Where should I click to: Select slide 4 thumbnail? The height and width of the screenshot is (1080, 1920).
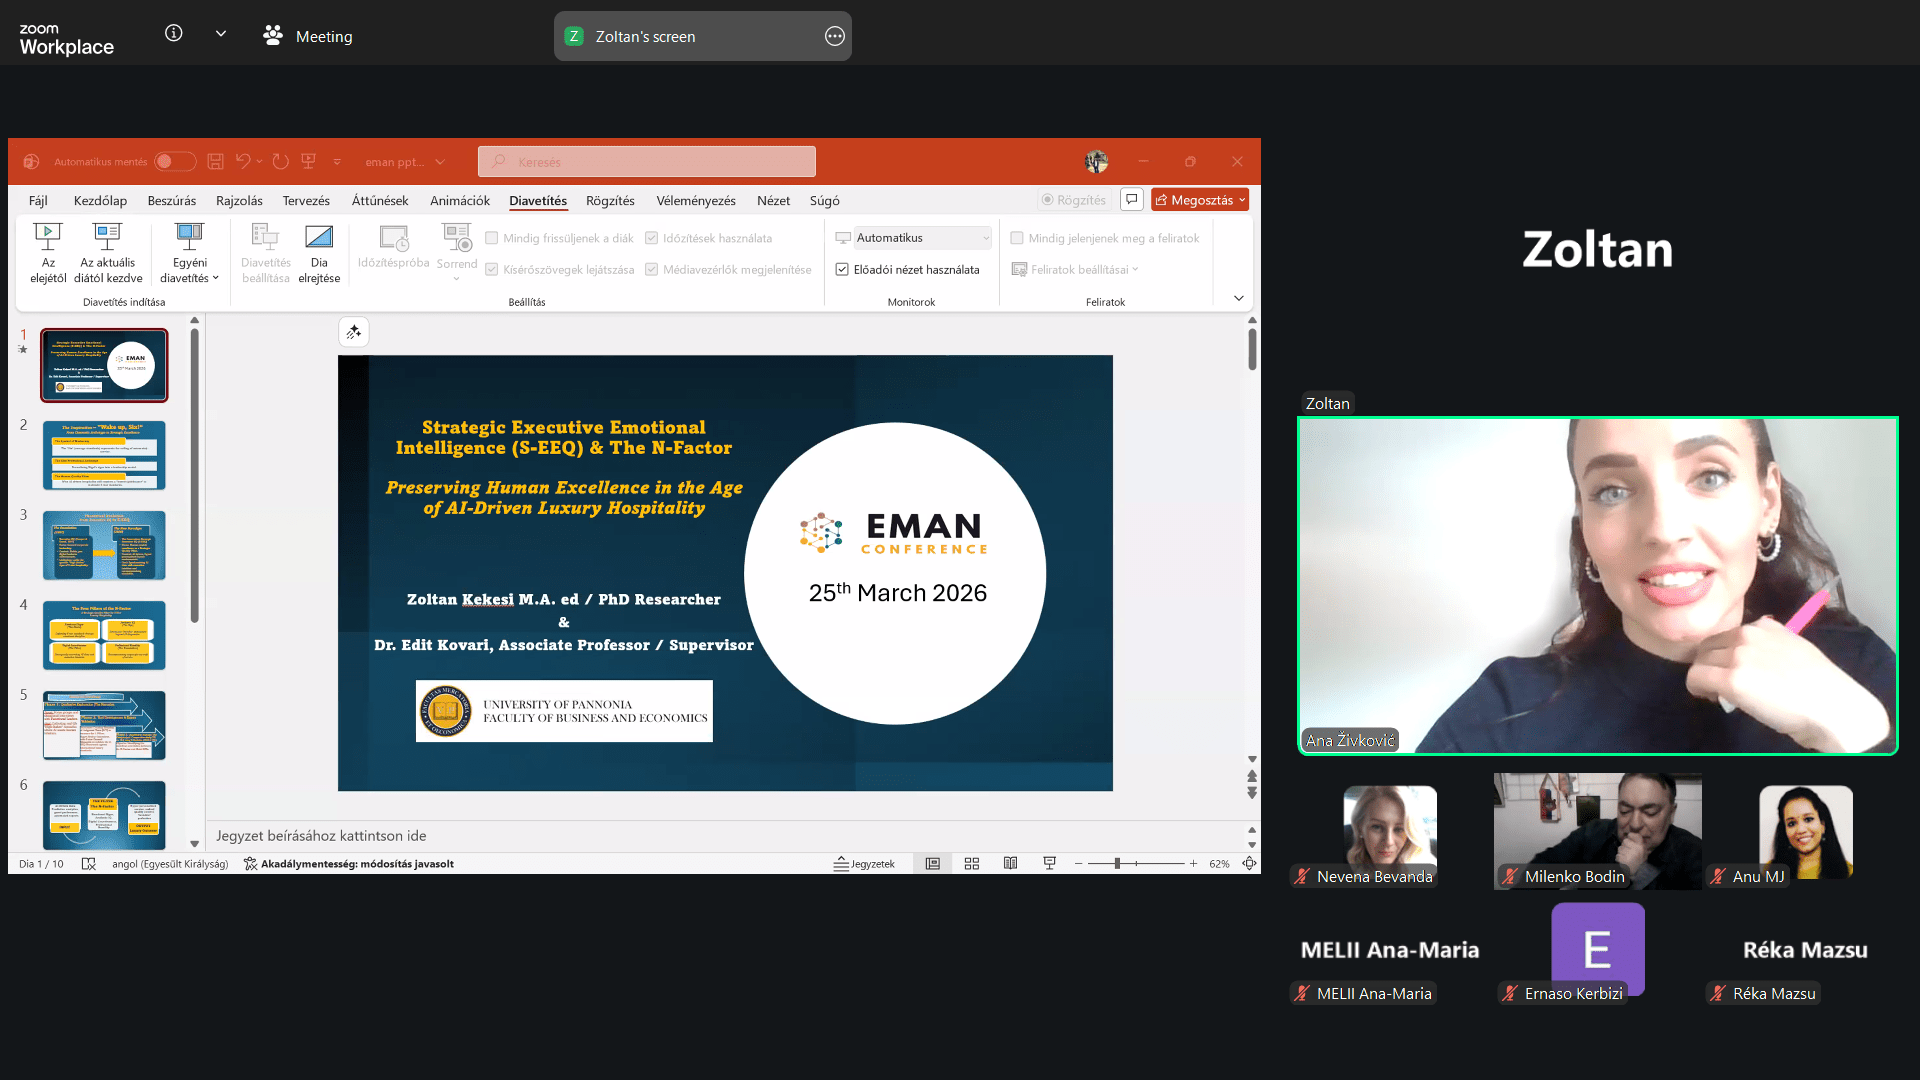(104, 635)
